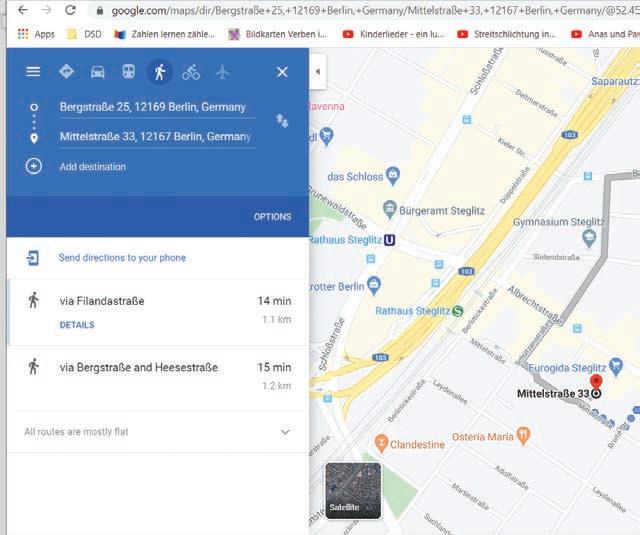This screenshot has height=535, width=640.
Task: Click das Schloss shopping marker
Action: click(x=393, y=175)
